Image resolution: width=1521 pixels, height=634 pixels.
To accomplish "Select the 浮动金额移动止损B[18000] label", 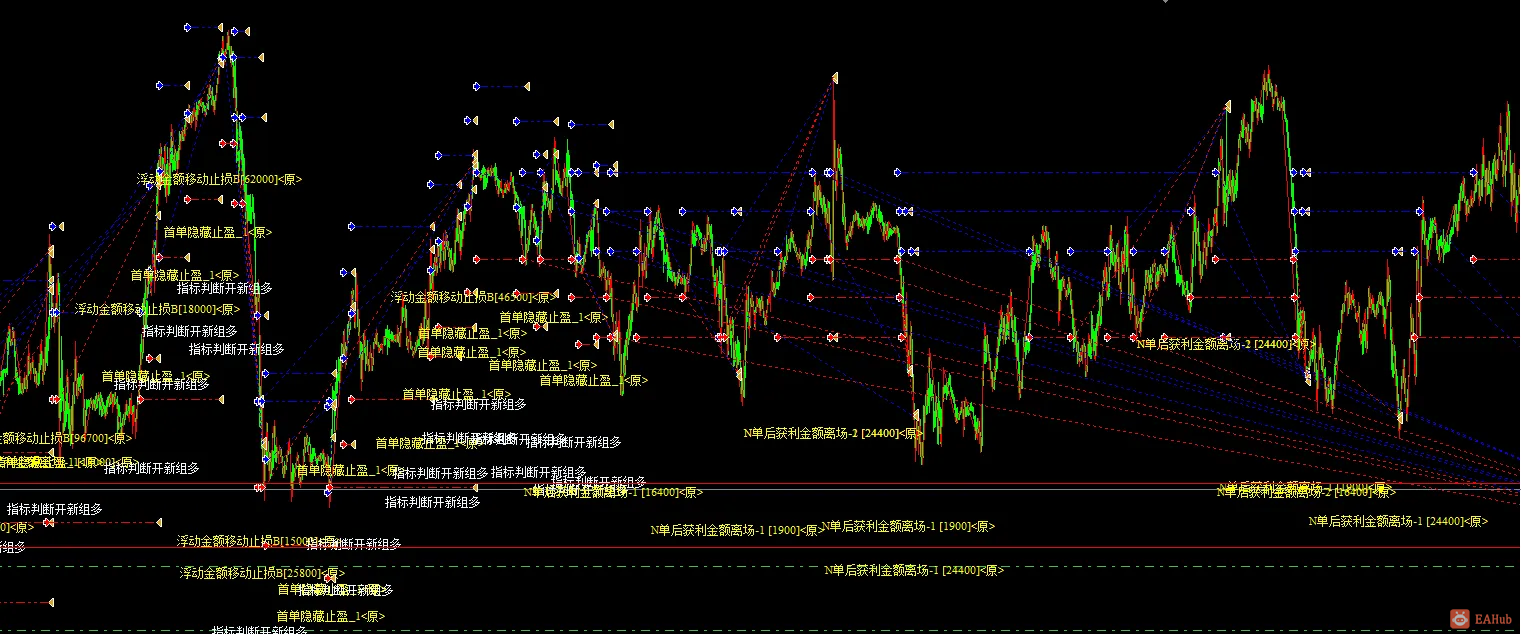I will (157, 309).
